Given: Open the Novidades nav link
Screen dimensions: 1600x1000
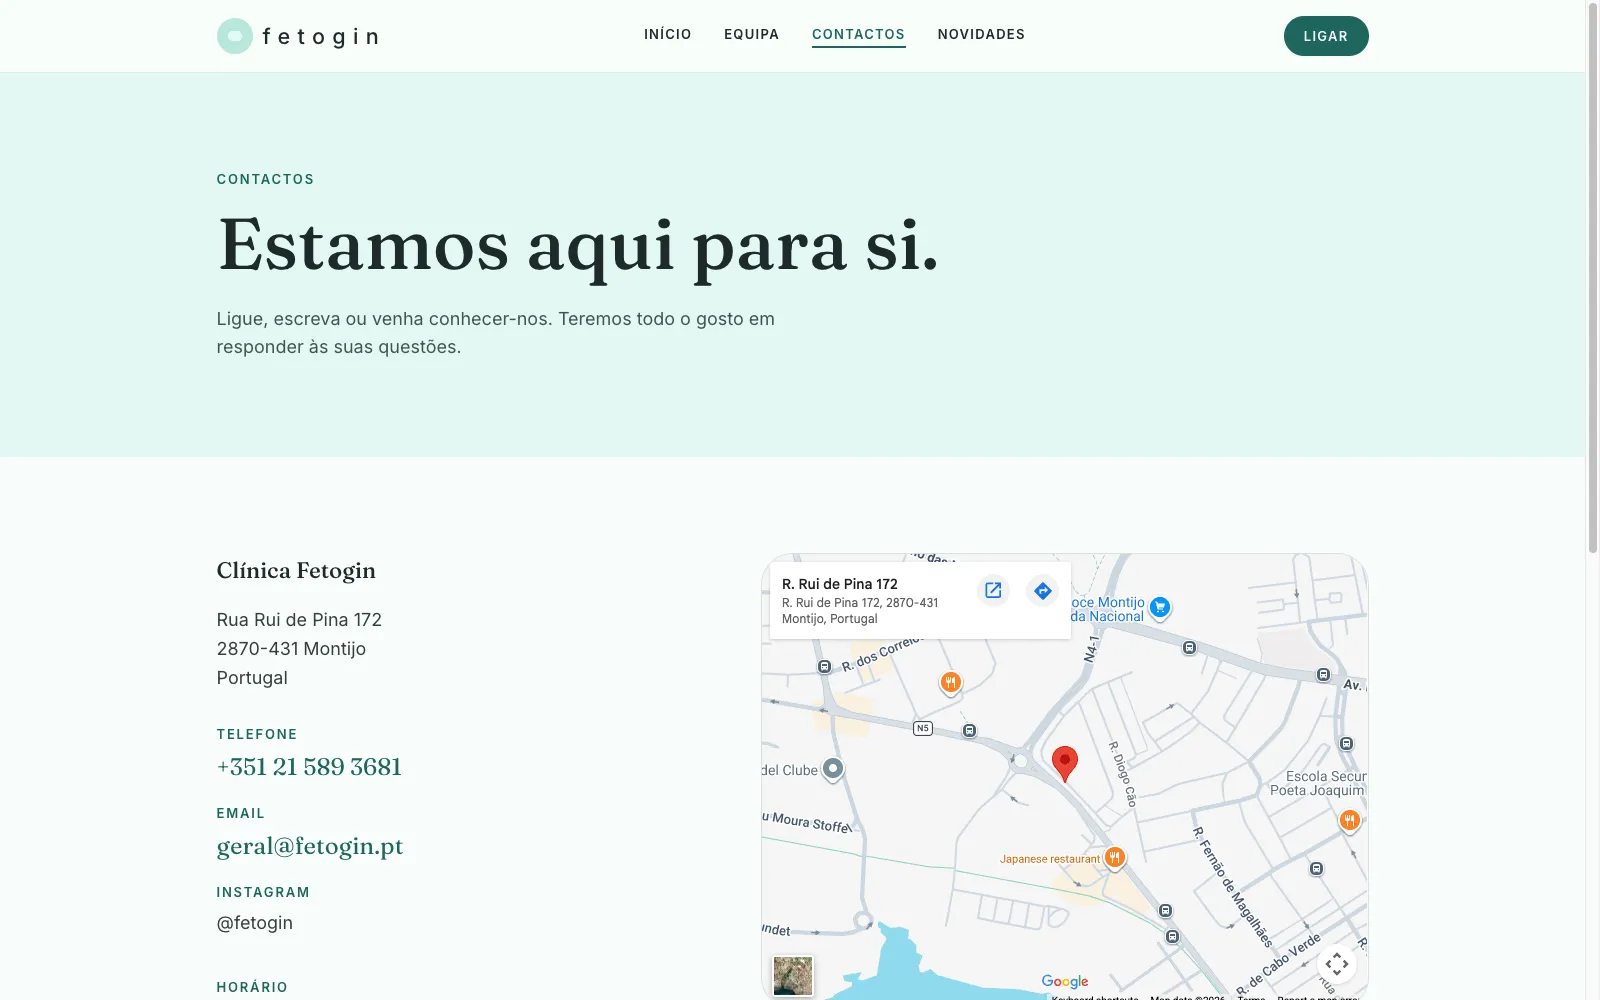Looking at the screenshot, I should (981, 34).
